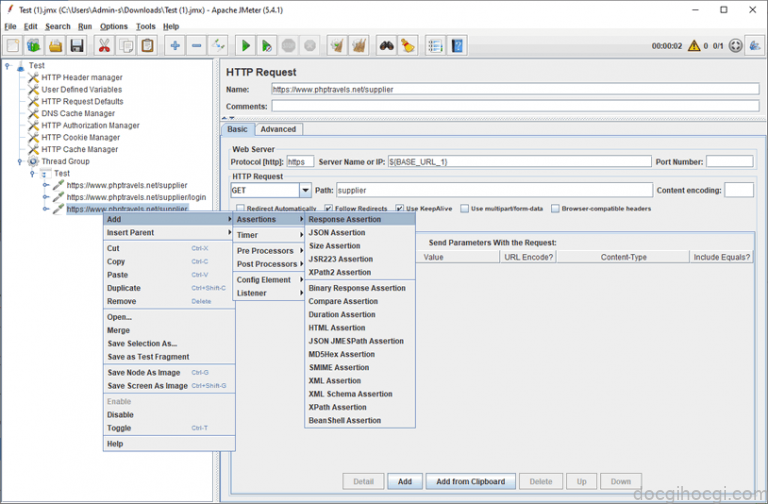Click the Open file folder icon
Viewport: 768px width, 504px height.
(55, 46)
